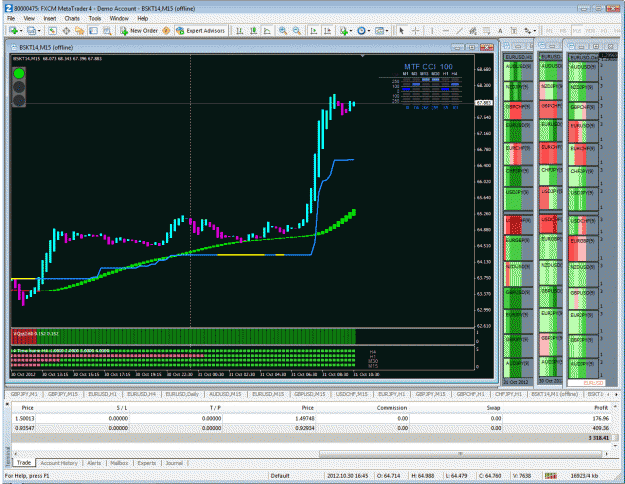Open the Indicators list icon
The image size is (625, 484).
(x=343, y=31)
